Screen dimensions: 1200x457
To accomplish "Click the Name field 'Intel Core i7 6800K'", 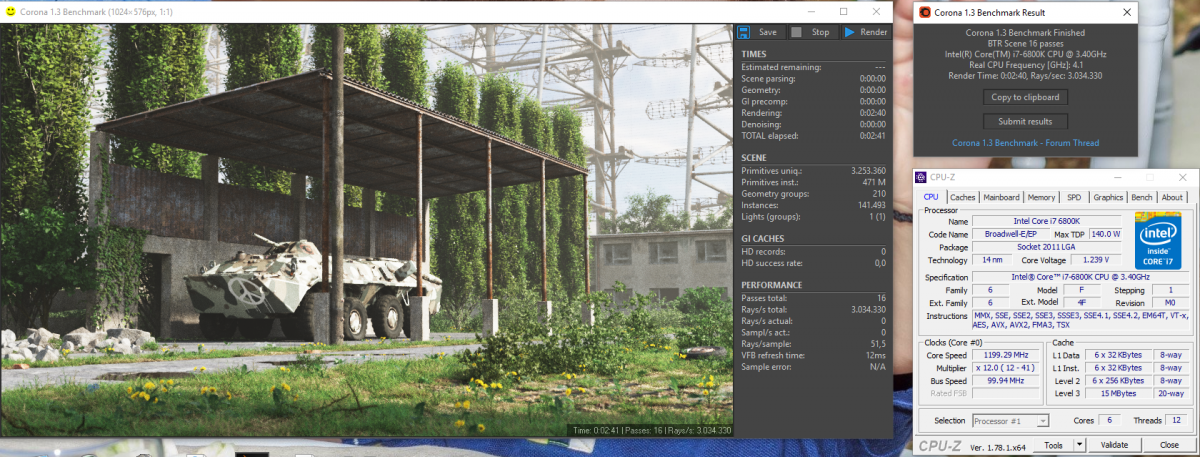I will pos(1047,220).
